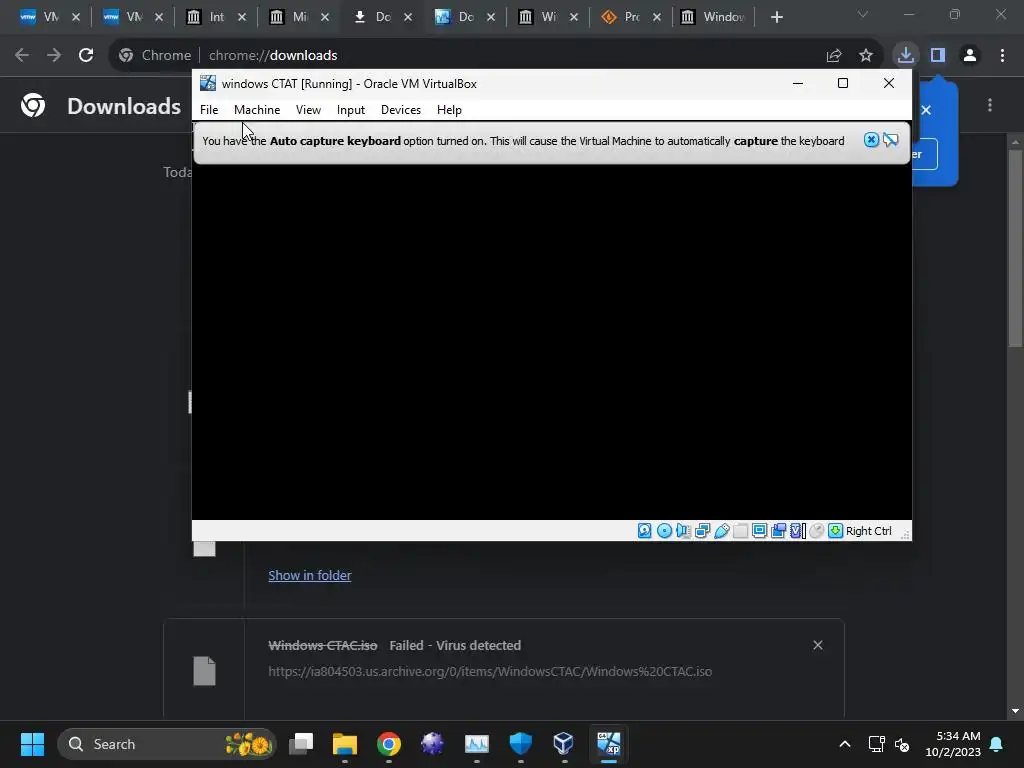Open the display settings indicator in VirtualBox

[760, 531]
